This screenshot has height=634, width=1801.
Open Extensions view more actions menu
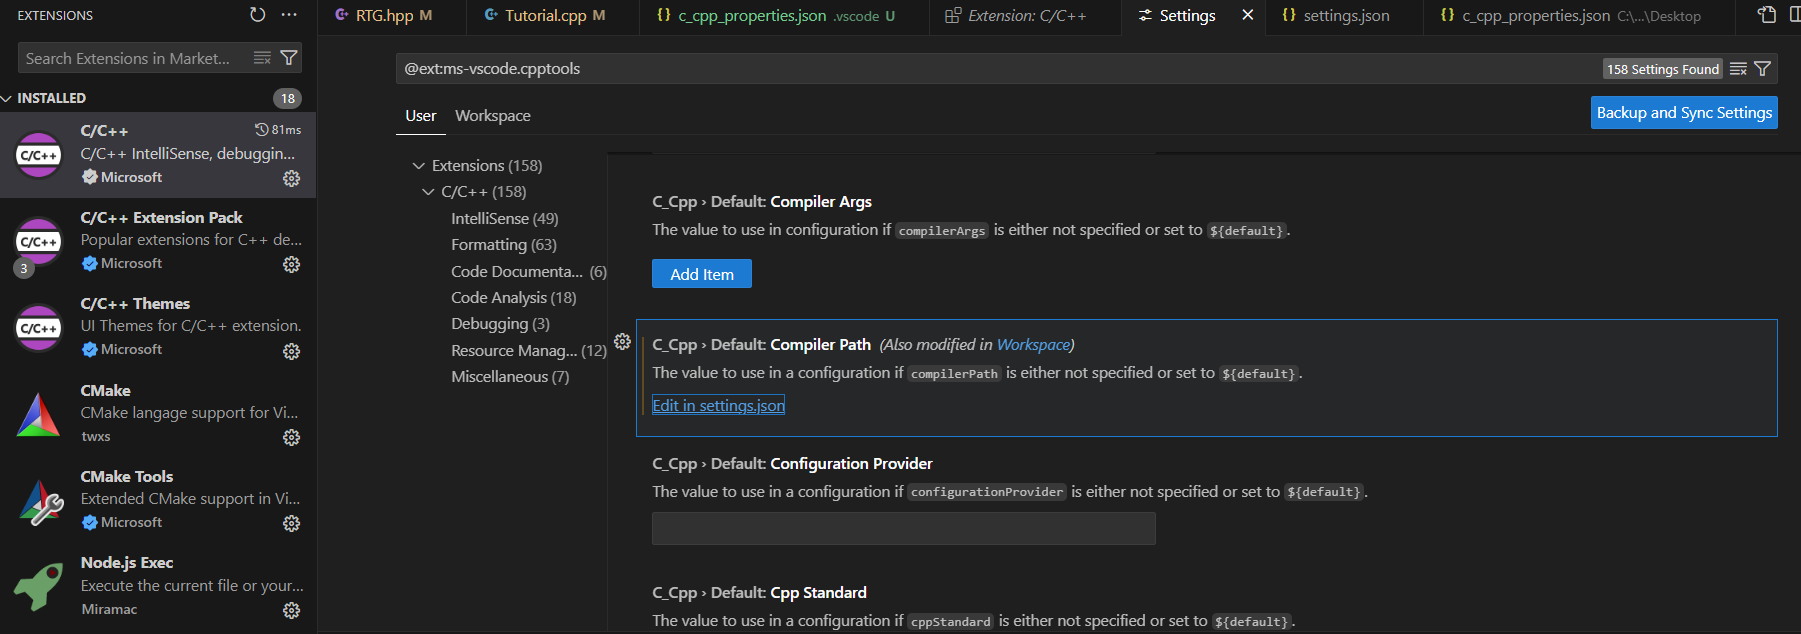tap(289, 15)
